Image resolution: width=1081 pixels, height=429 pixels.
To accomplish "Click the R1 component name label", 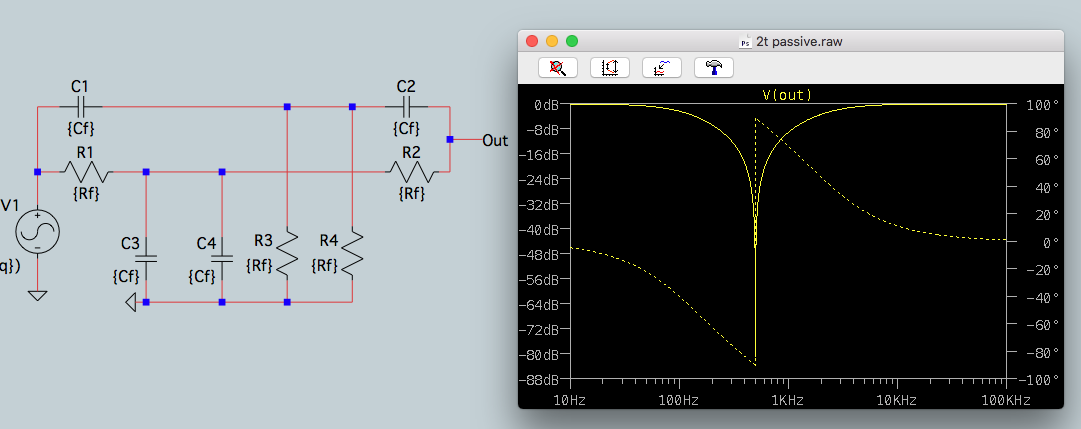I will [85, 152].
